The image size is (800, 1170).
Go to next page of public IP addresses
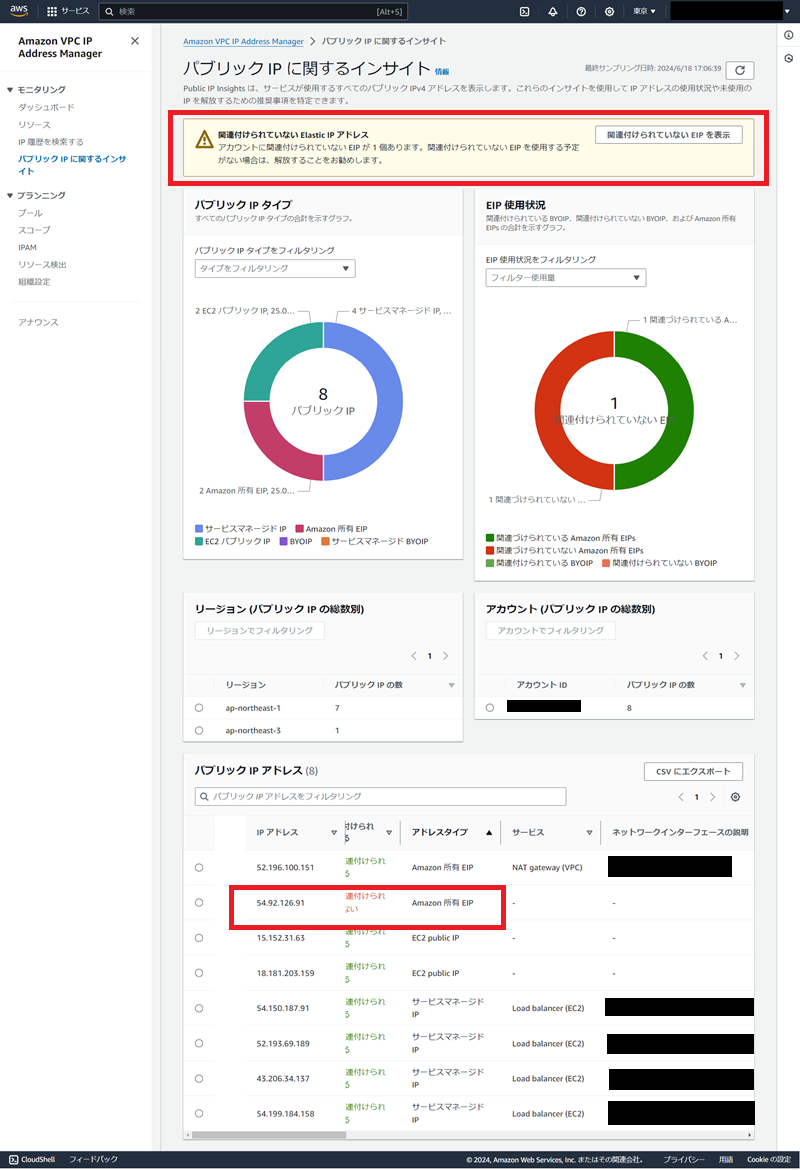coord(713,797)
